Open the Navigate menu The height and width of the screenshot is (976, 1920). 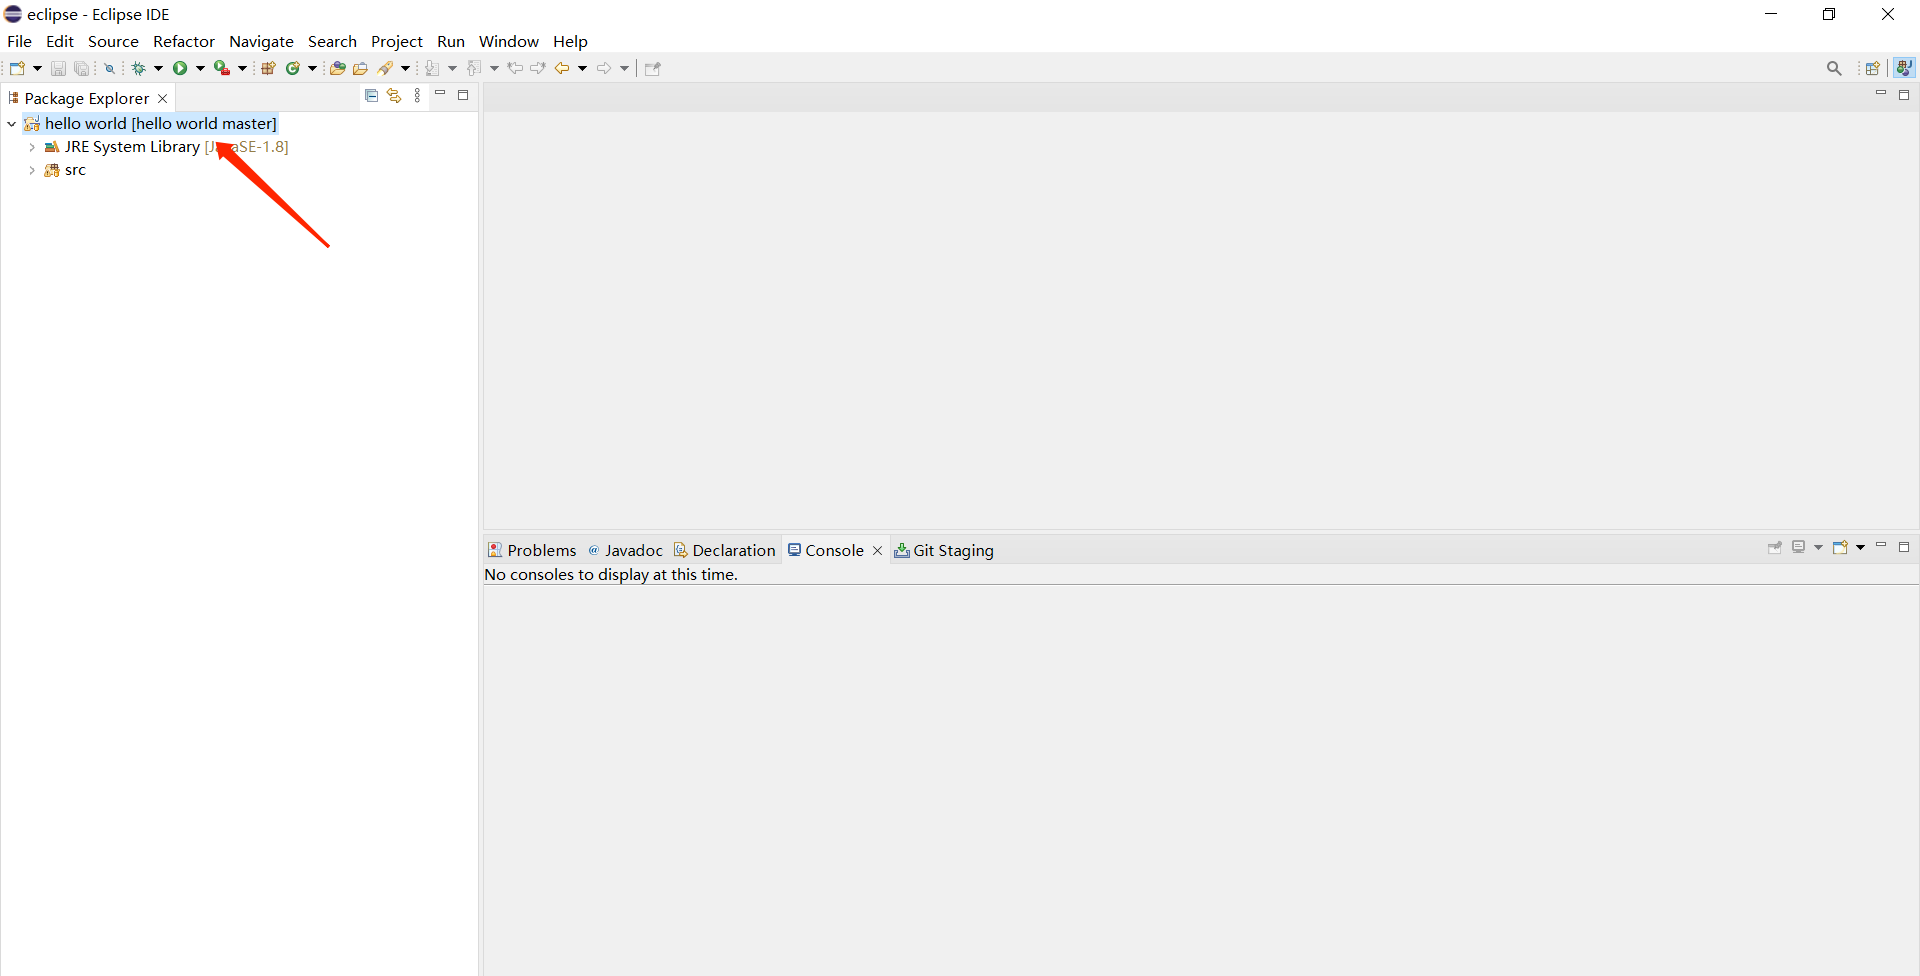(261, 41)
